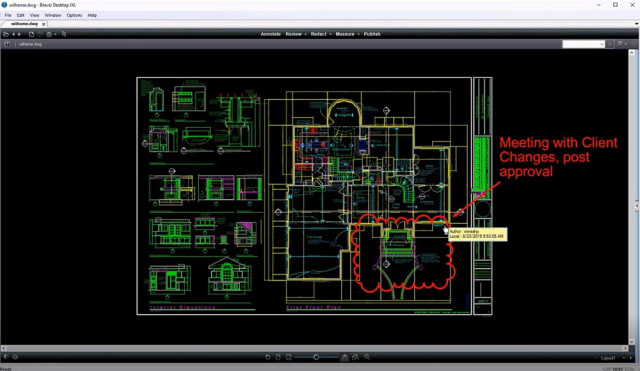Open the View menu
The height and width of the screenshot is (371, 640).
[x=35, y=15]
